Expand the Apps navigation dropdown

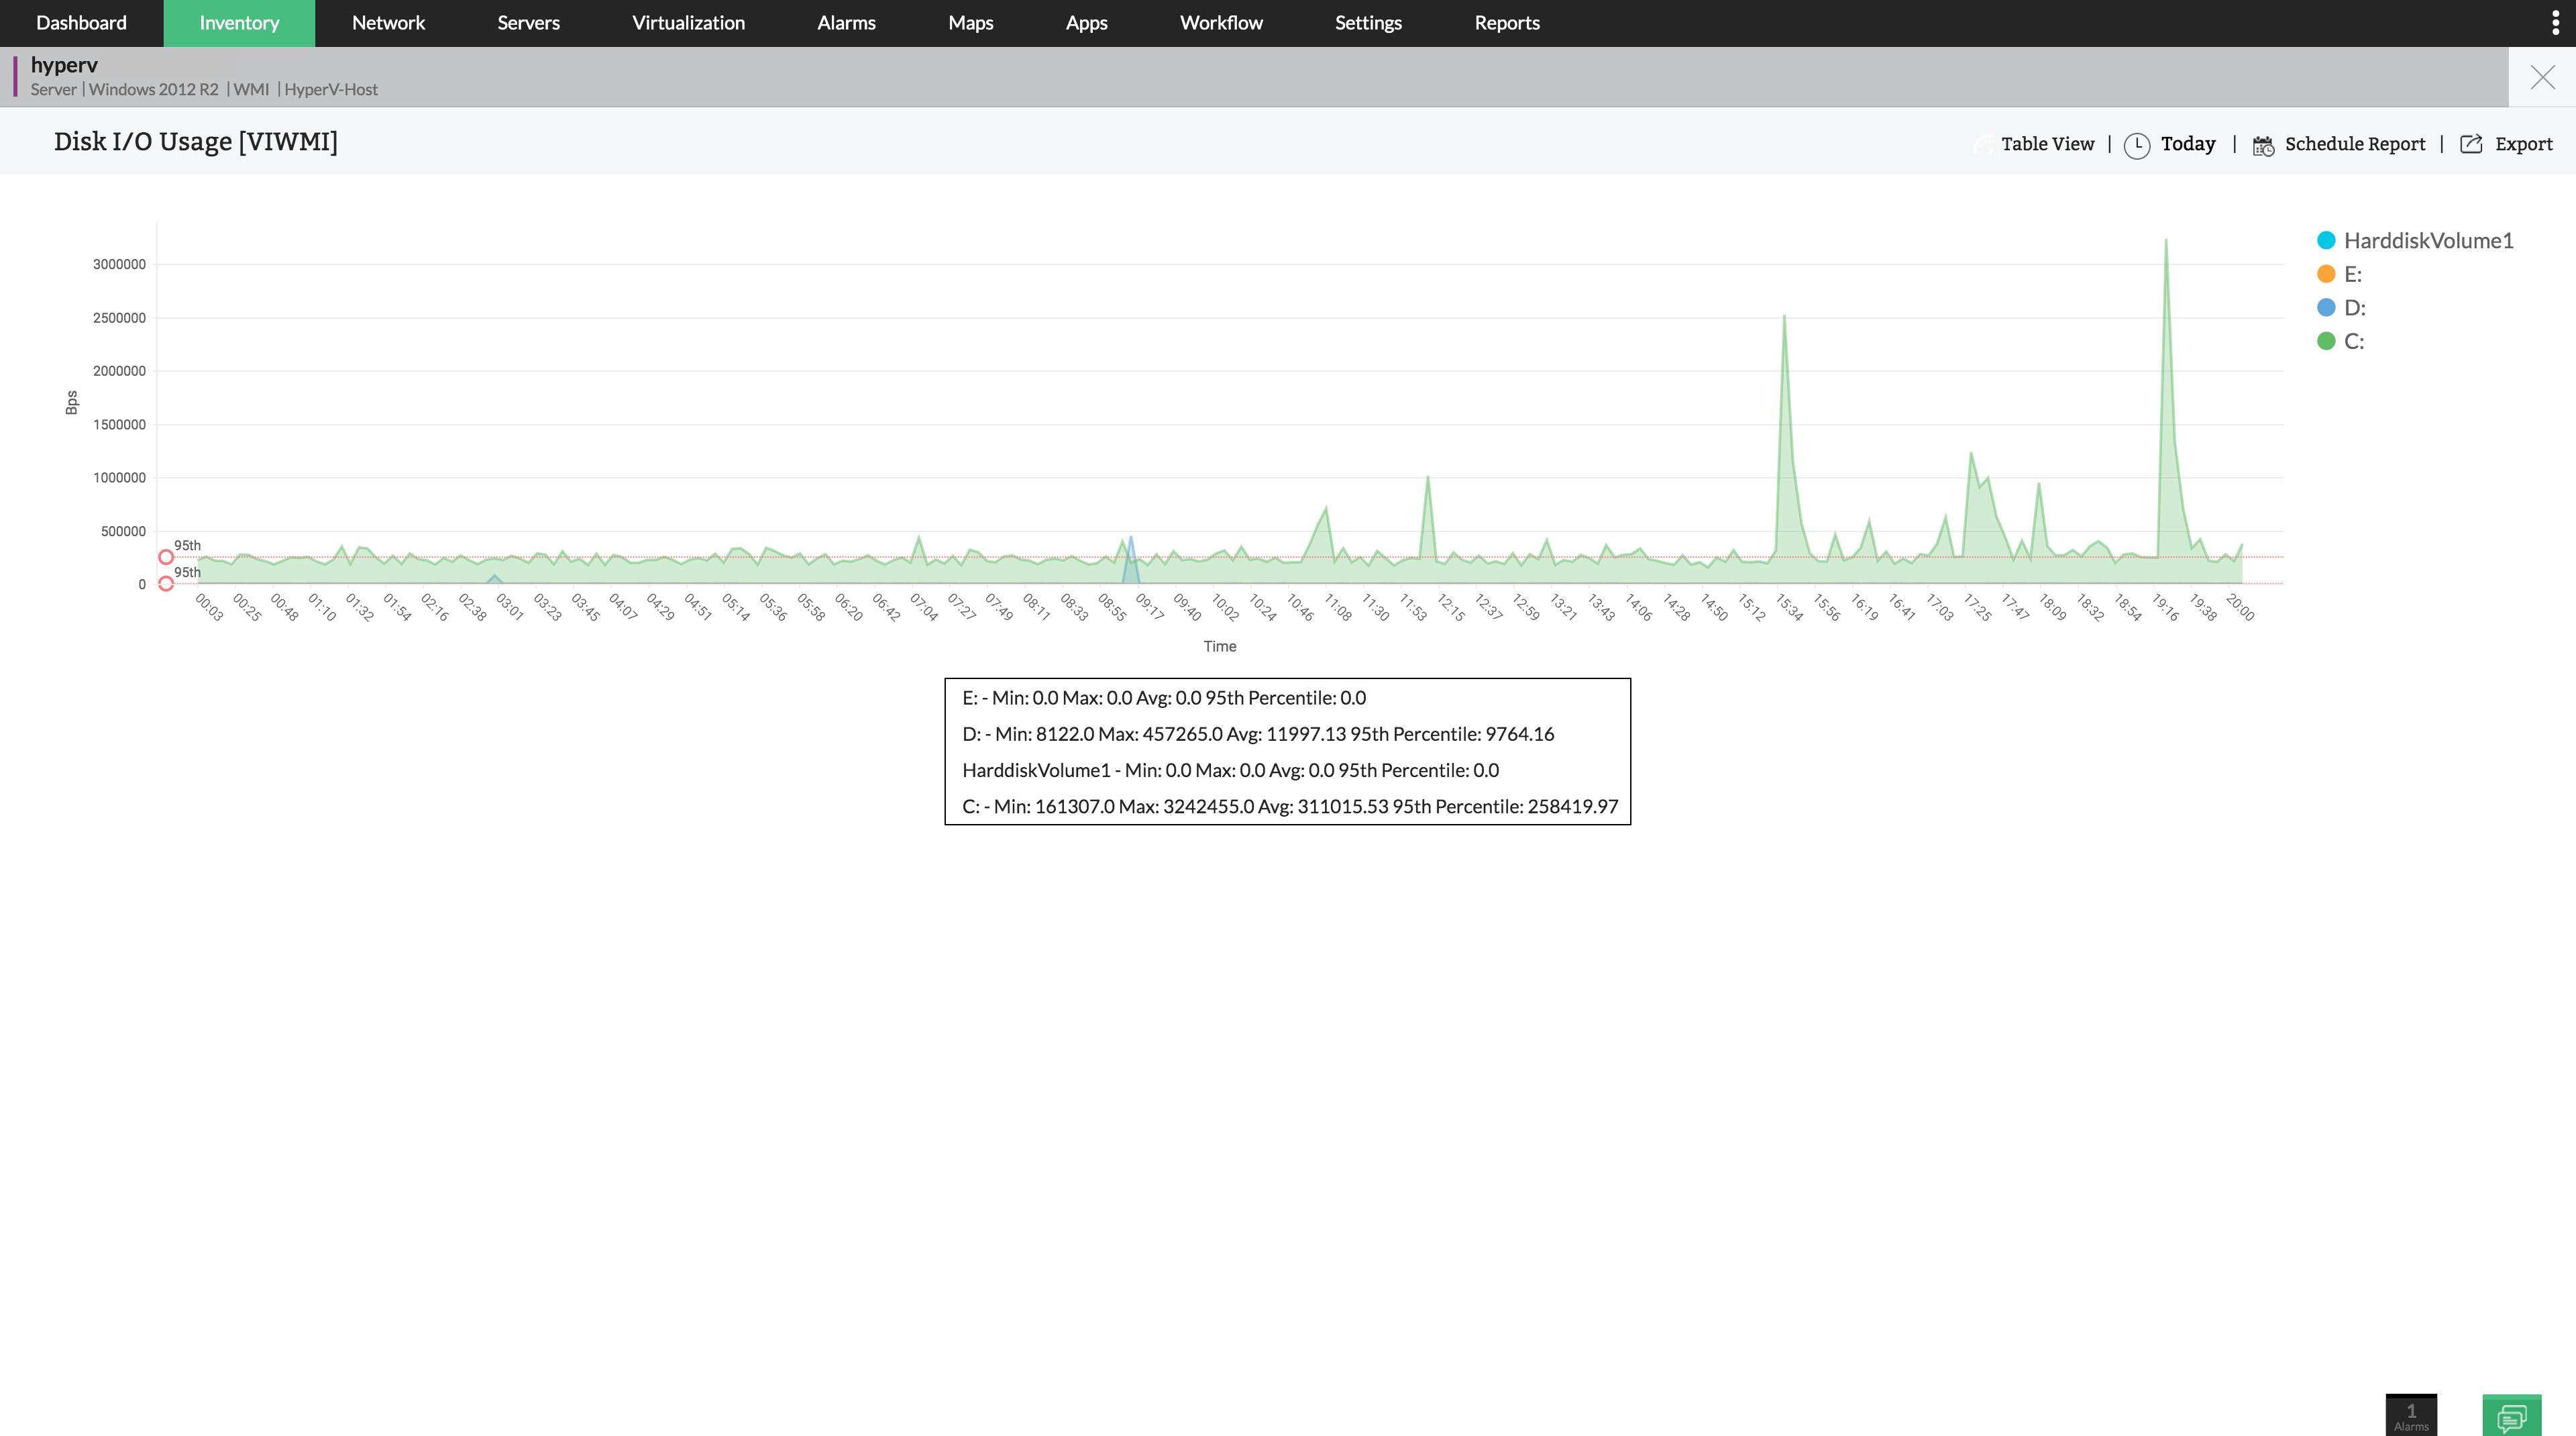pos(1085,23)
